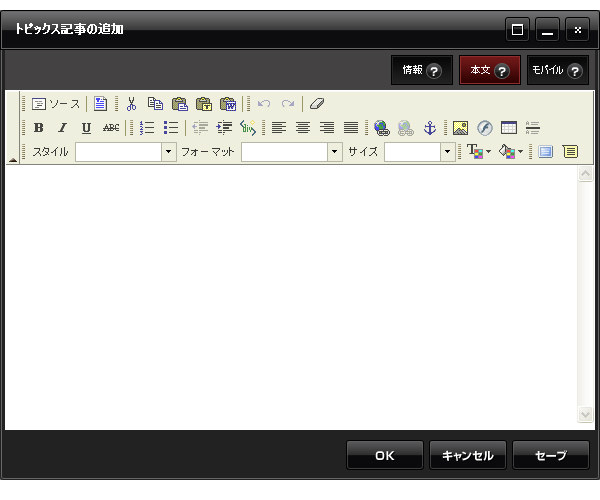The height and width of the screenshot is (500, 600).
Task: Open the 情報 tab
Action: 422,70
